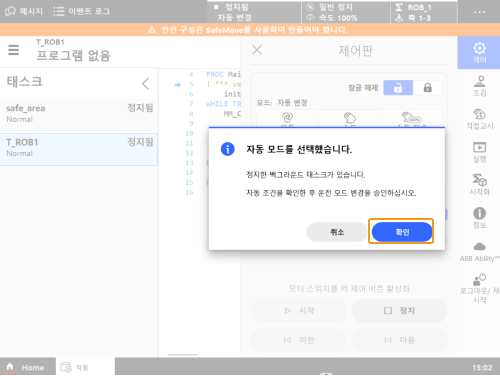
Task: Switch to unlocked padlock option
Action: [x=398, y=88]
